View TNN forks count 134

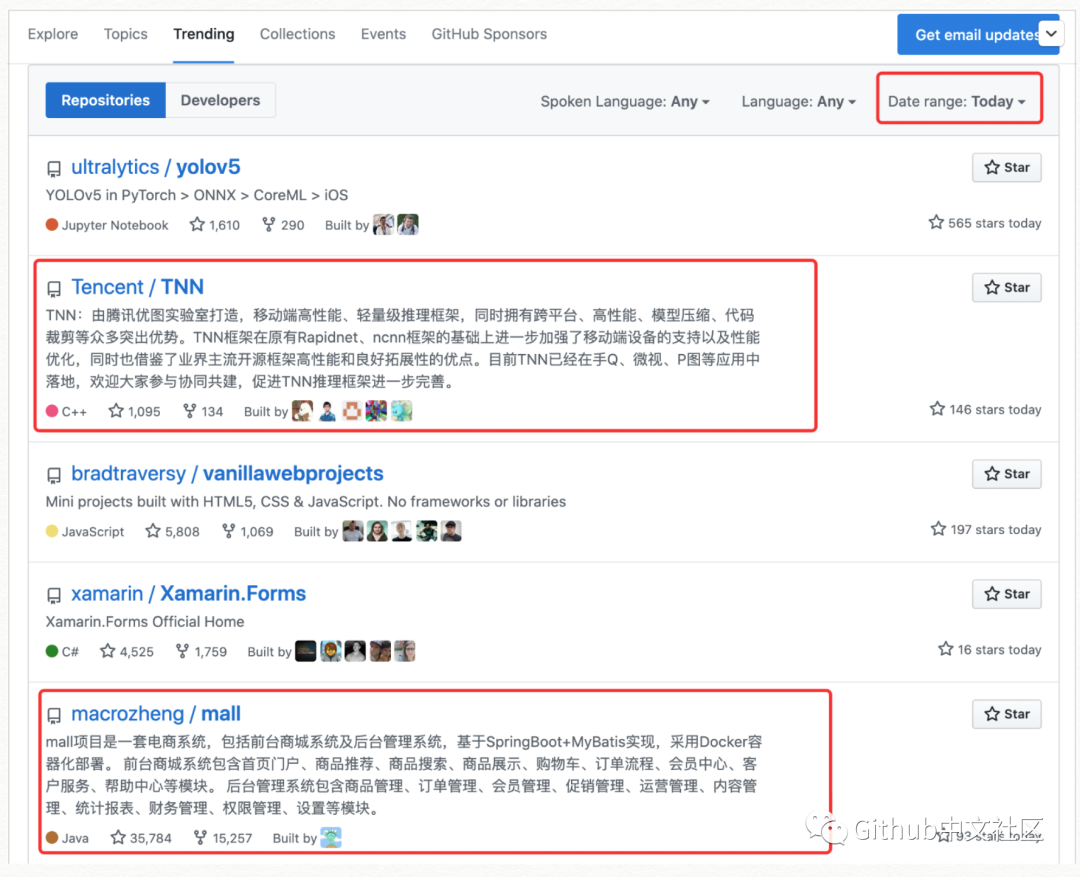tap(203, 411)
